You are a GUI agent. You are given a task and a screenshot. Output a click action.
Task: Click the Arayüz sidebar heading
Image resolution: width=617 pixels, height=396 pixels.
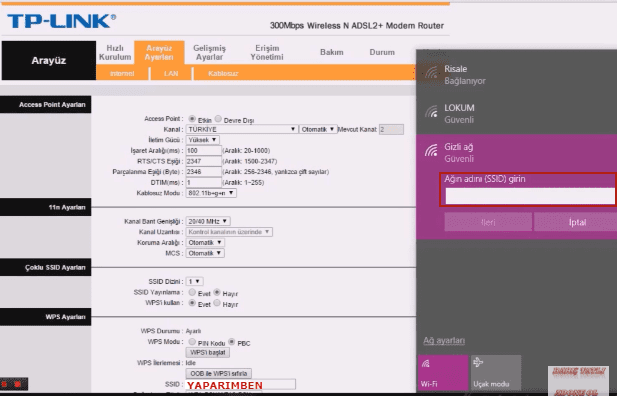click(x=49, y=61)
